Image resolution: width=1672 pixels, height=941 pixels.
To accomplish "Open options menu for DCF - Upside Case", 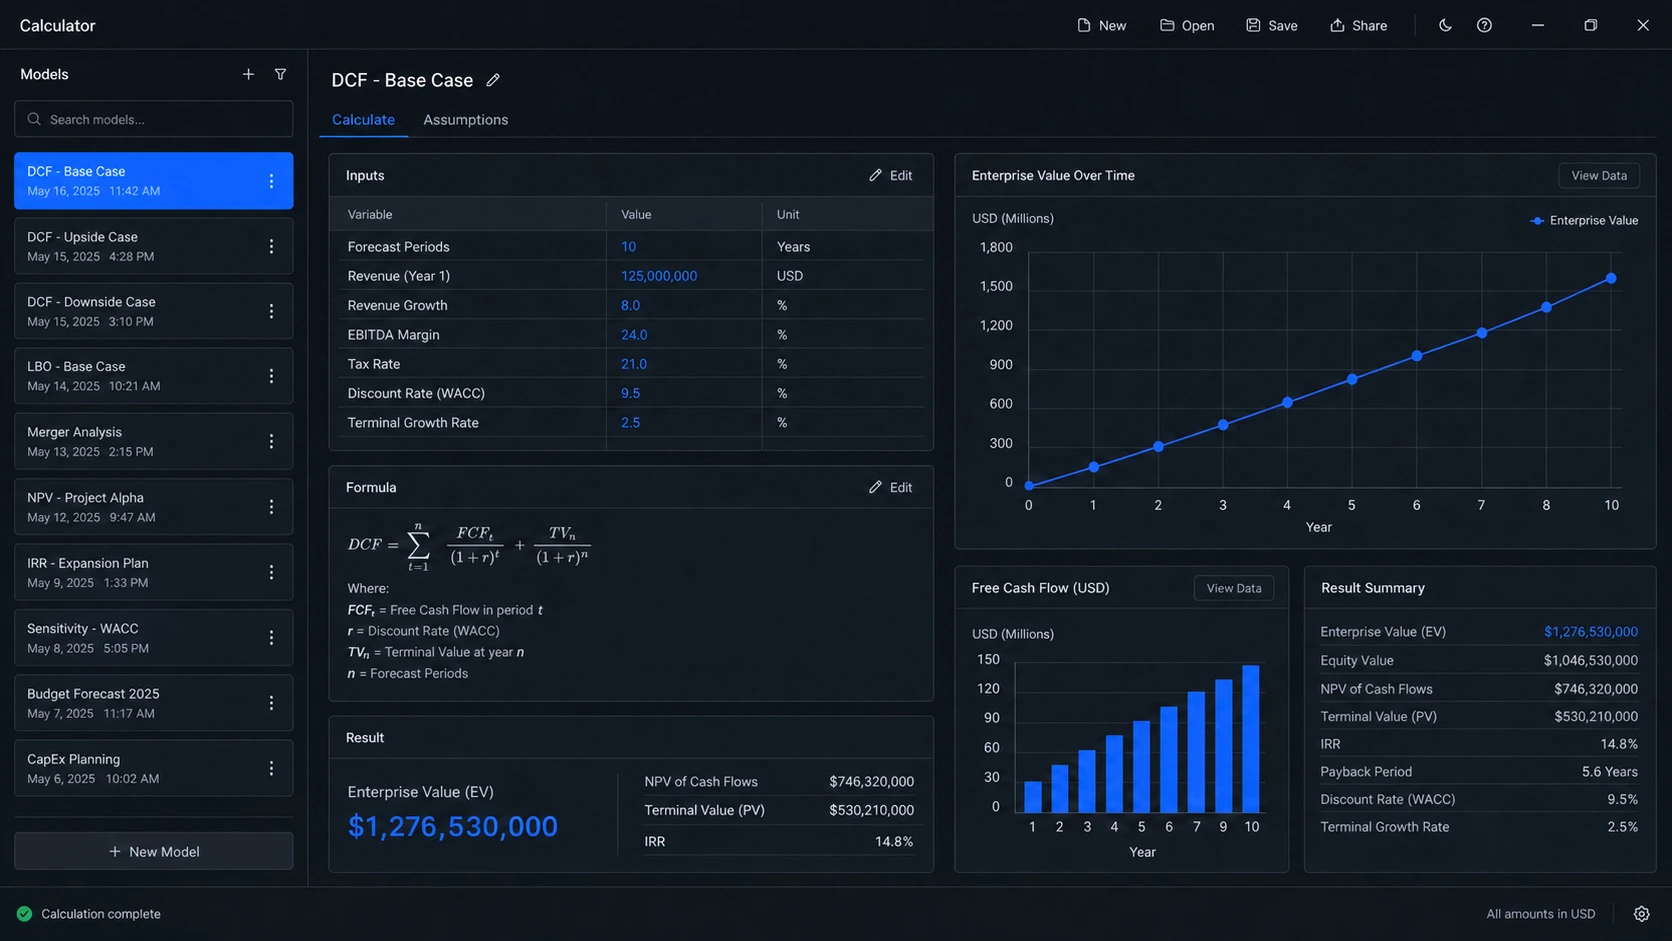I will [271, 246].
